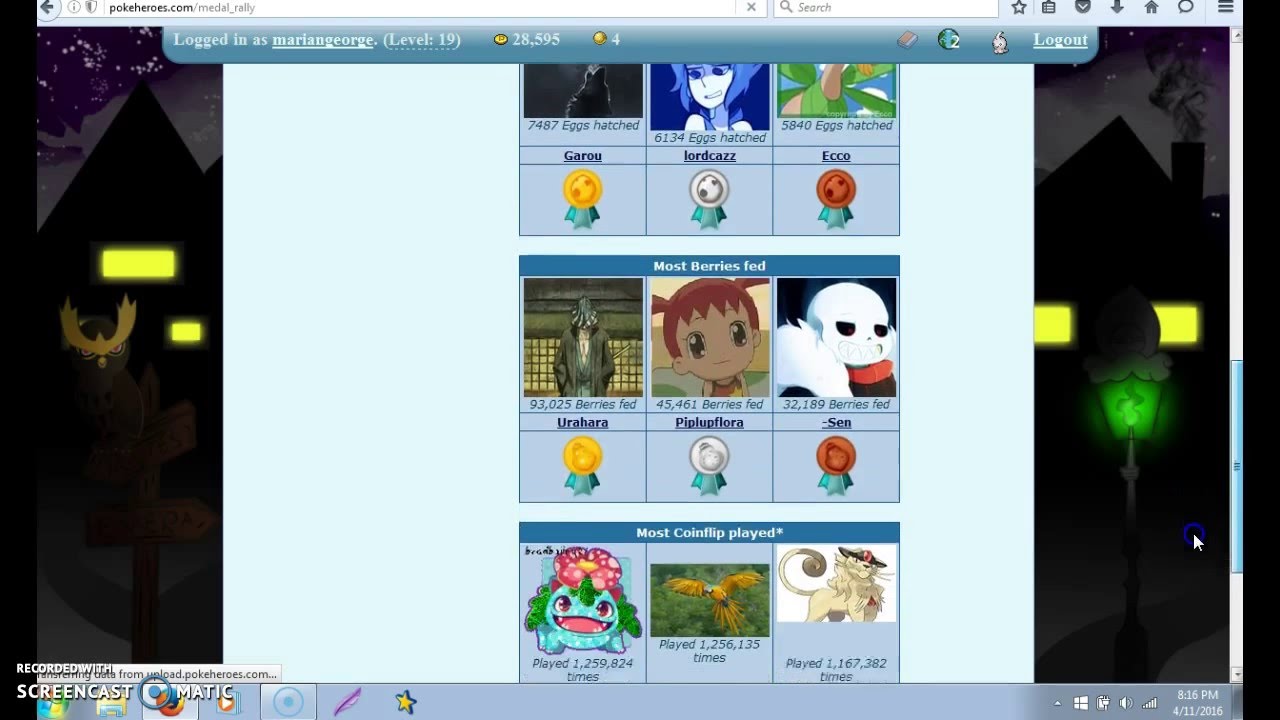
Task: Click the yellow parrot avatar under Most Coinflip played
Action: (710, 600)
